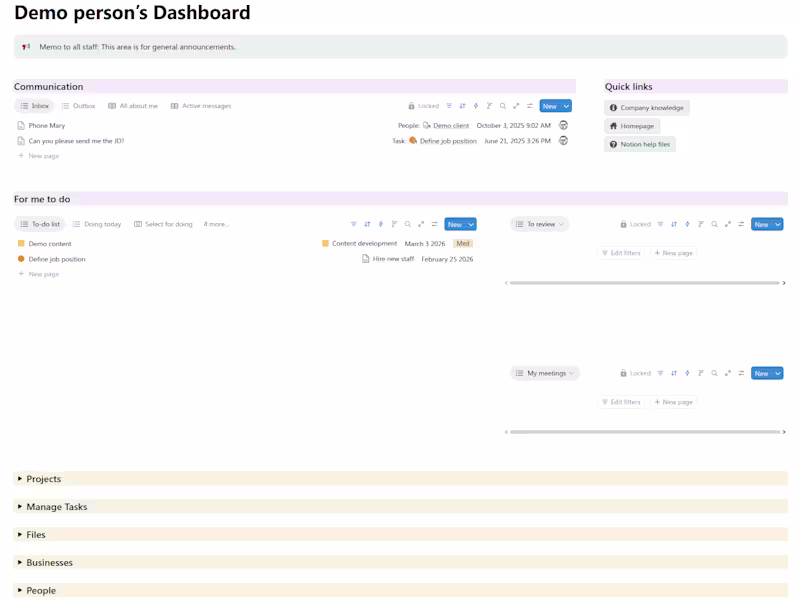Click the My meetings horizontal scrollbar
This screenshot has height=600, width=800.
click(644, 432)
